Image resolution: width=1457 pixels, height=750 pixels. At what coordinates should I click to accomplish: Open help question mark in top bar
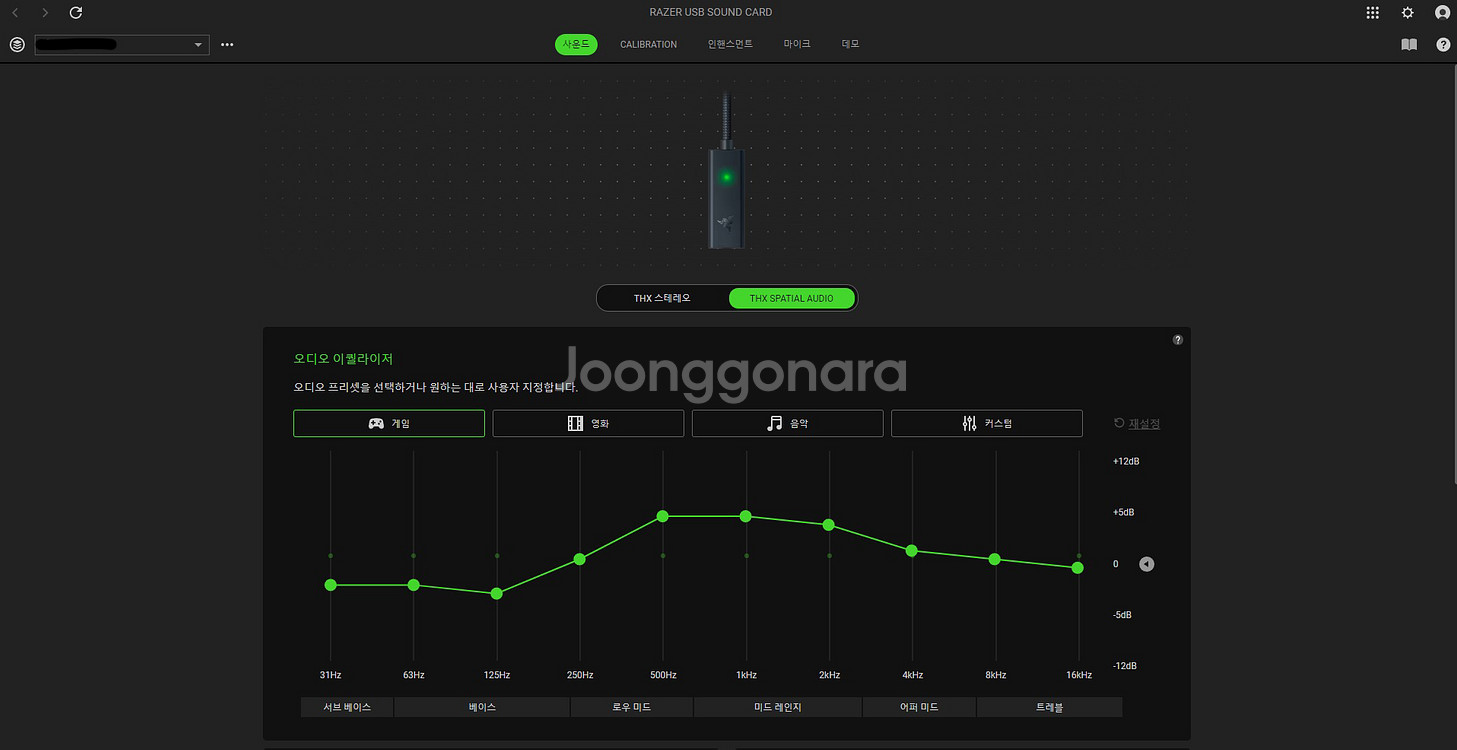click(x=1443, y=45)
